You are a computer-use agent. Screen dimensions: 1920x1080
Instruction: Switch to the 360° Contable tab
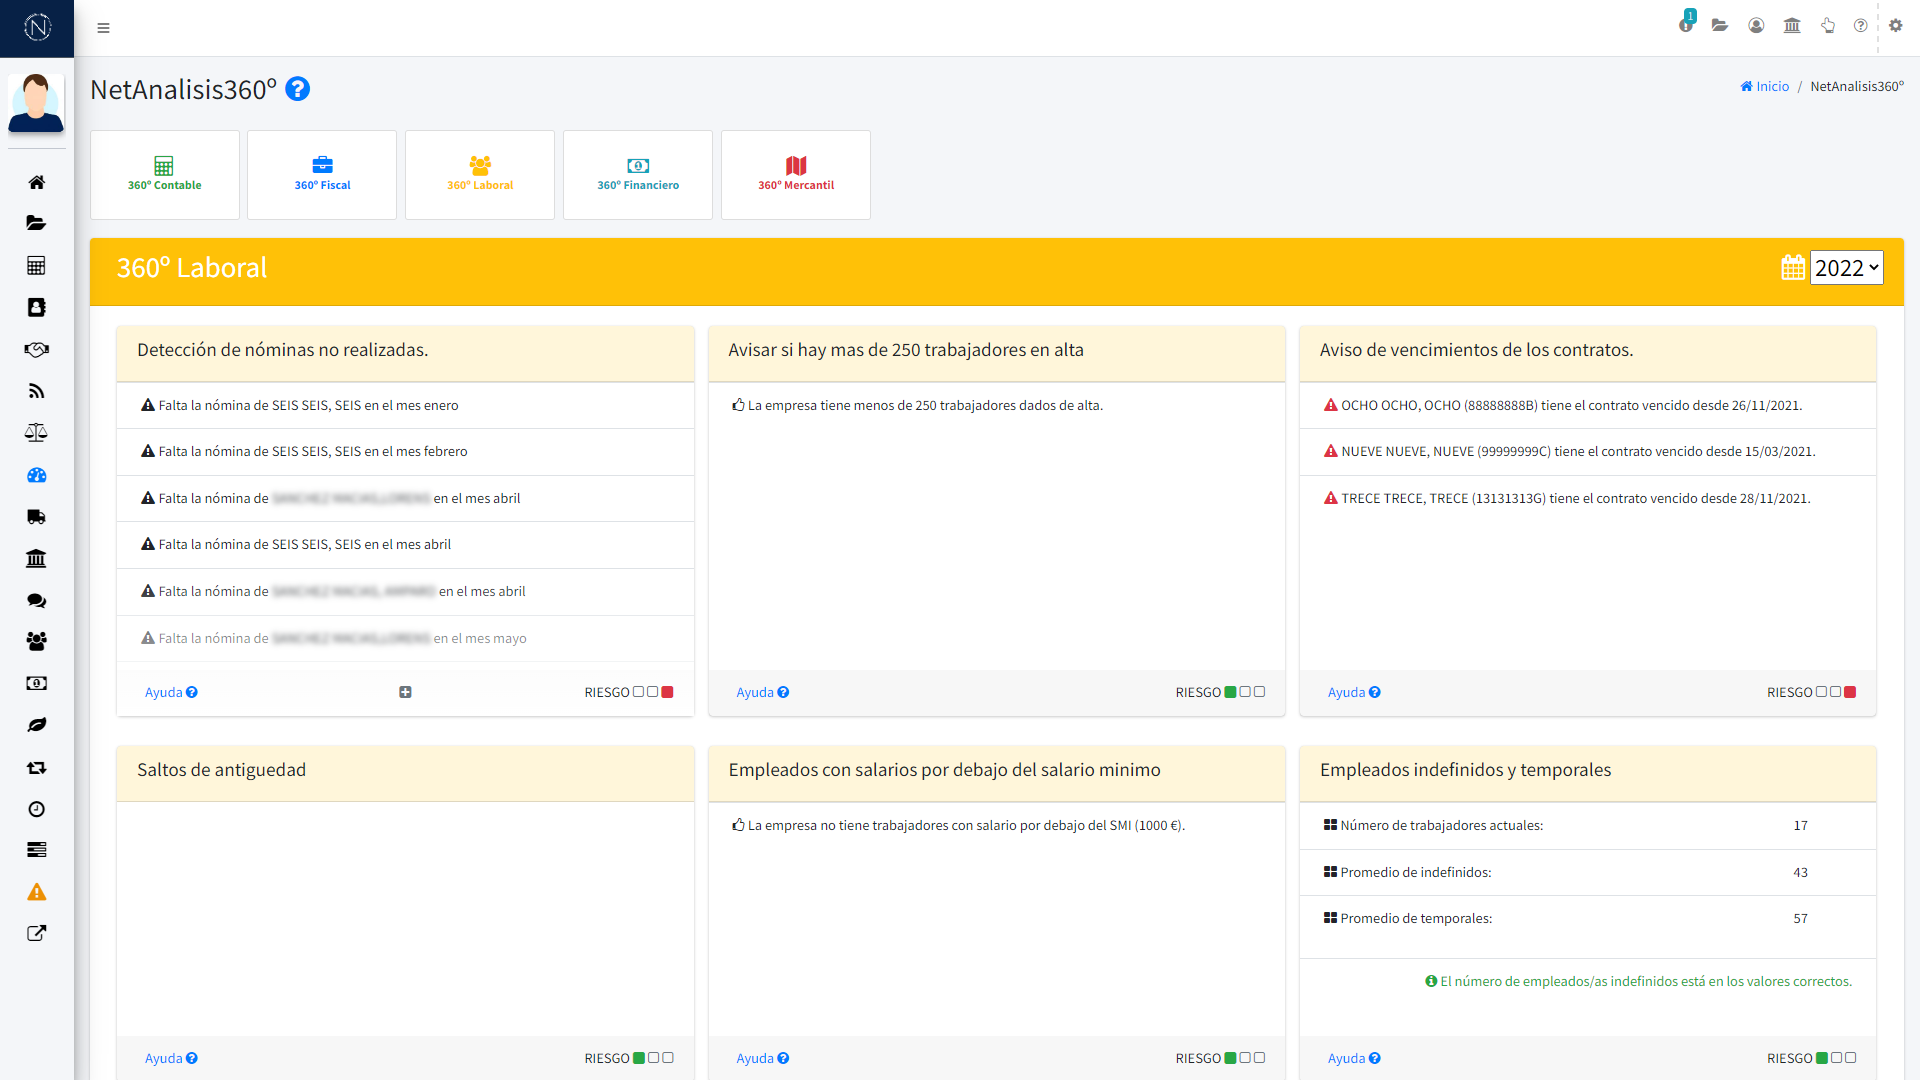(165, 174)
